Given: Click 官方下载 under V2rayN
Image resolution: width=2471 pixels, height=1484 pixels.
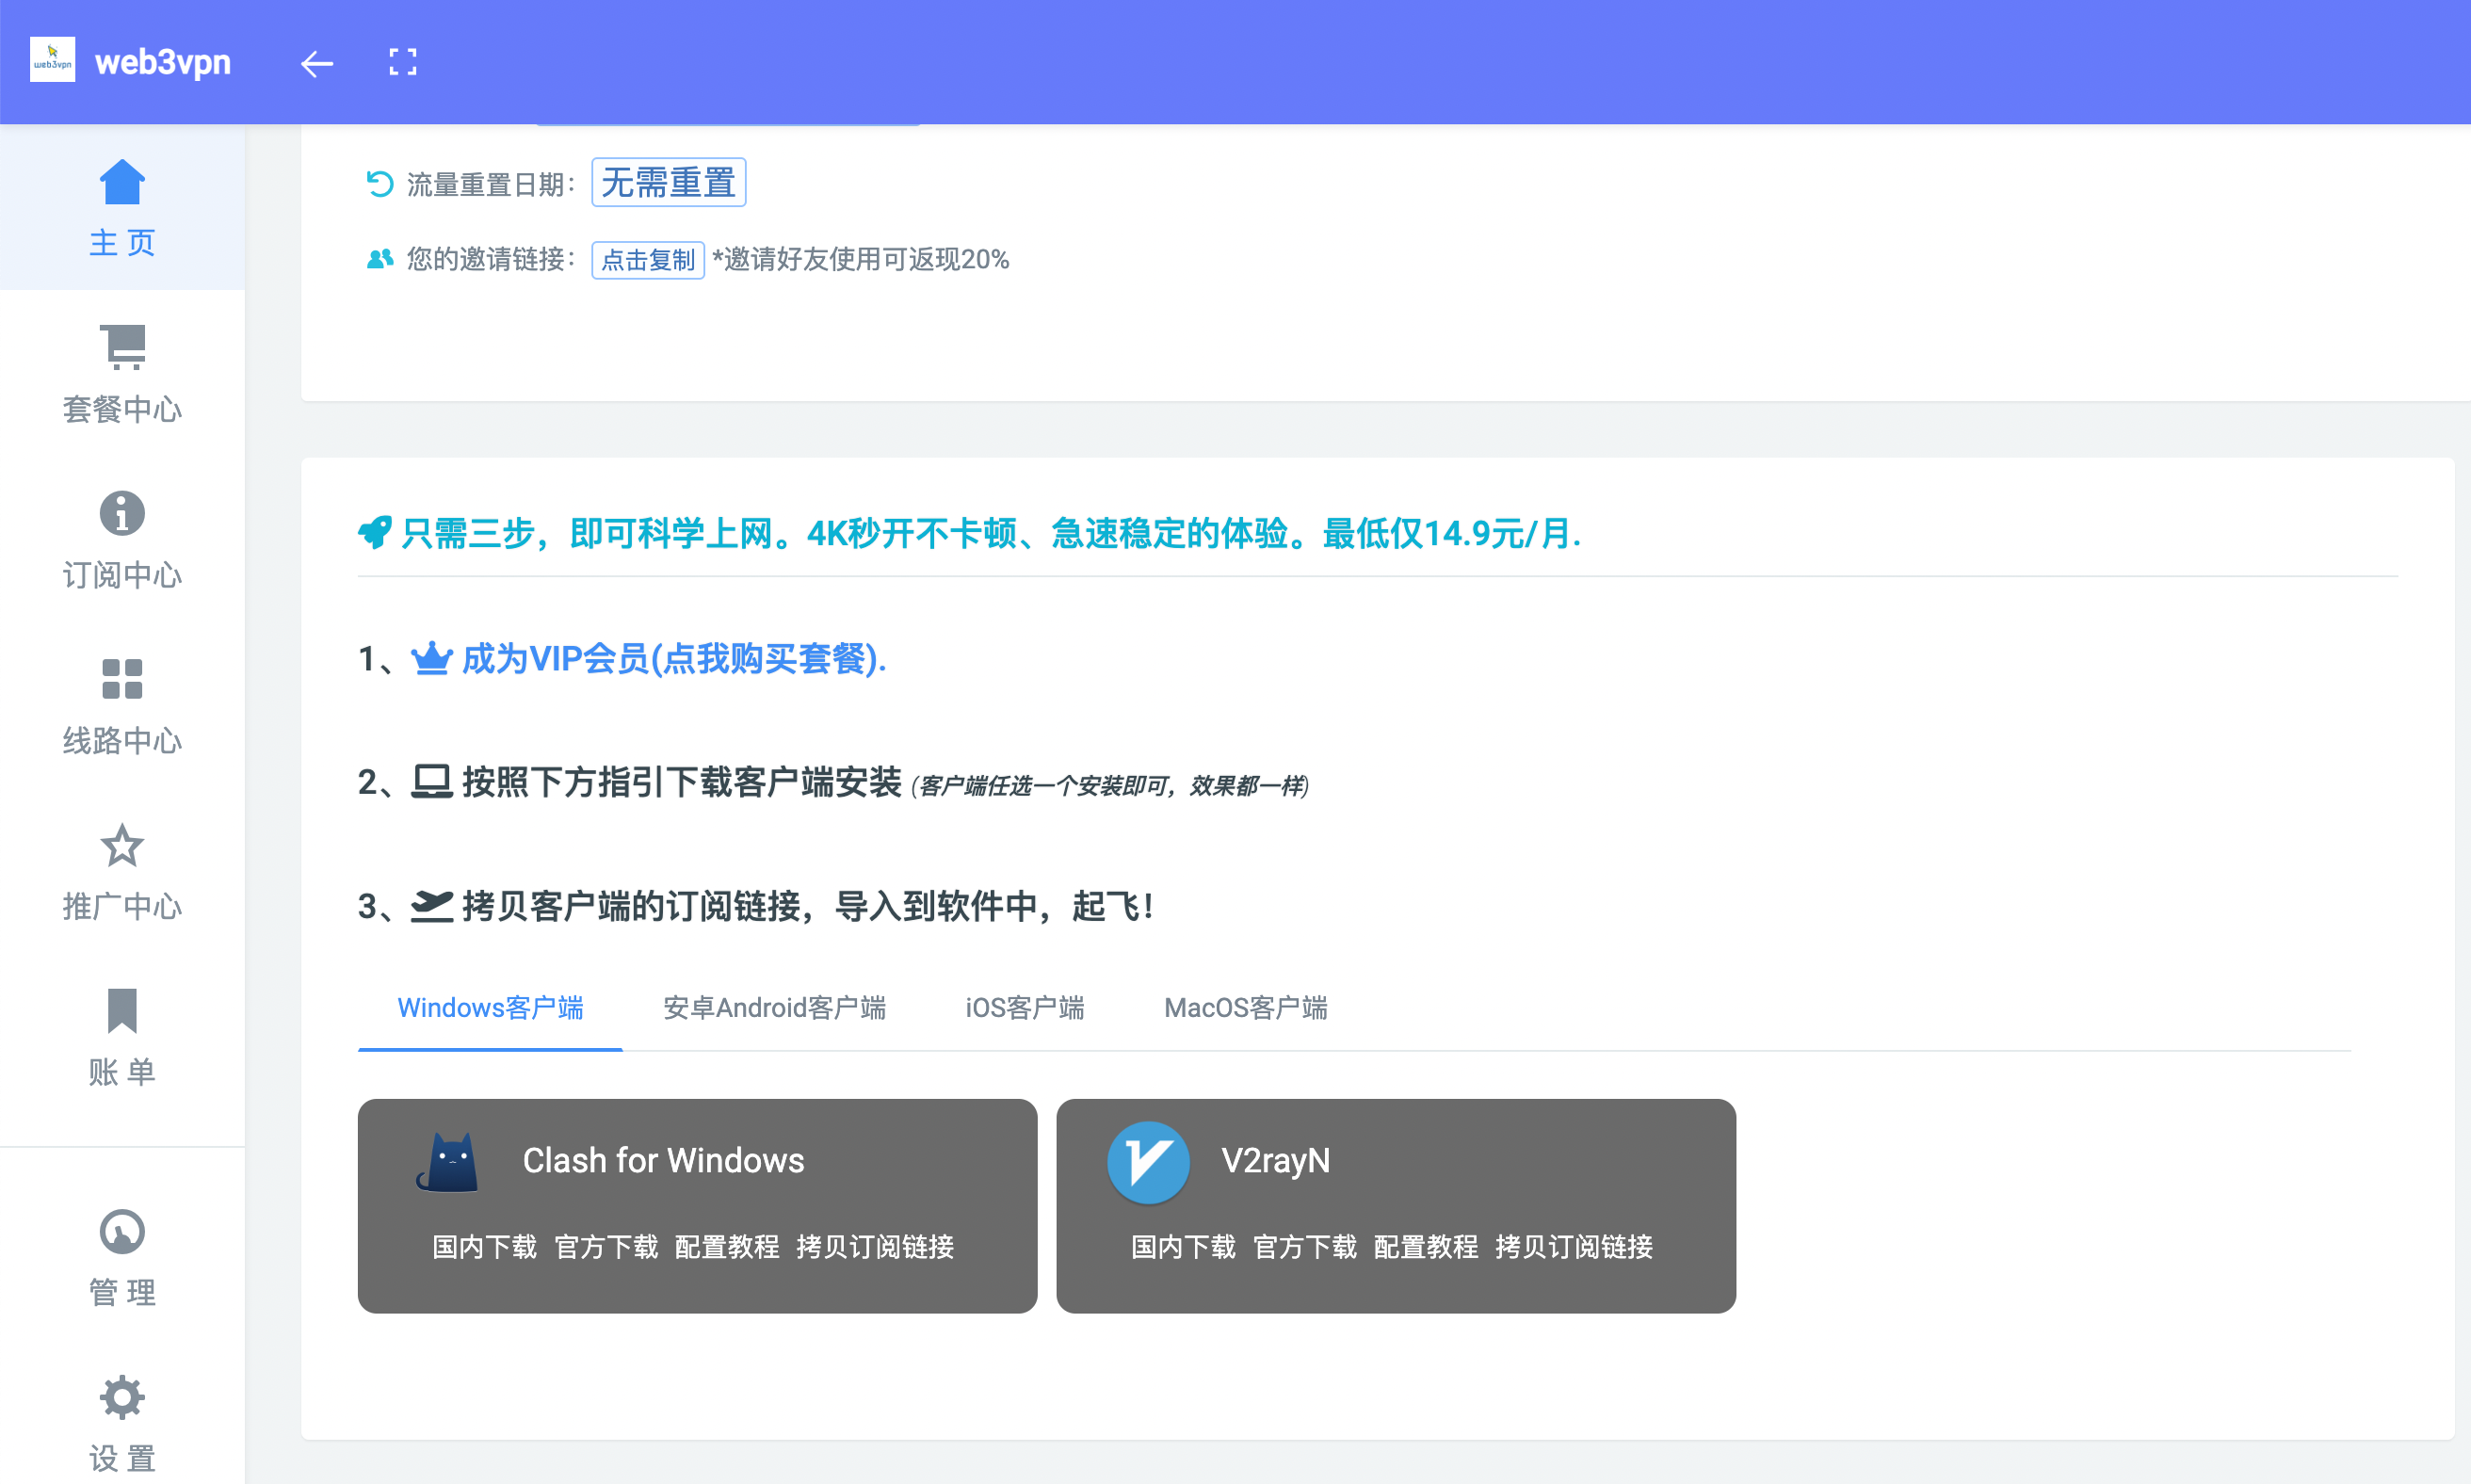Looking at the screenshot, I should click(x=1305, y=1246).
